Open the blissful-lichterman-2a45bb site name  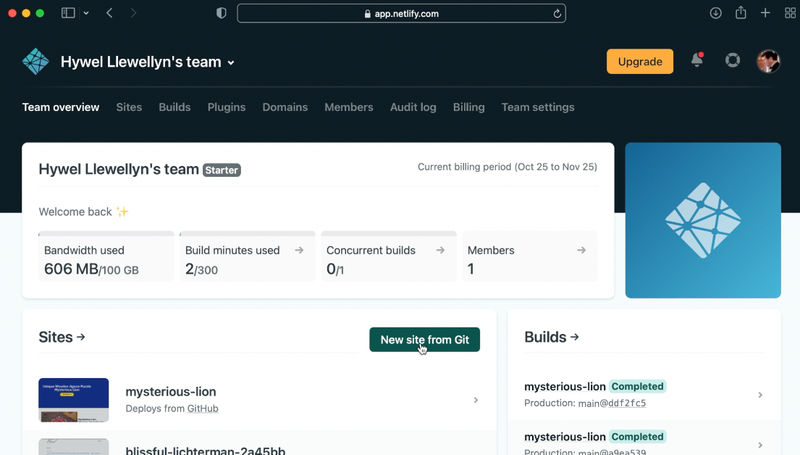(206, 450)
